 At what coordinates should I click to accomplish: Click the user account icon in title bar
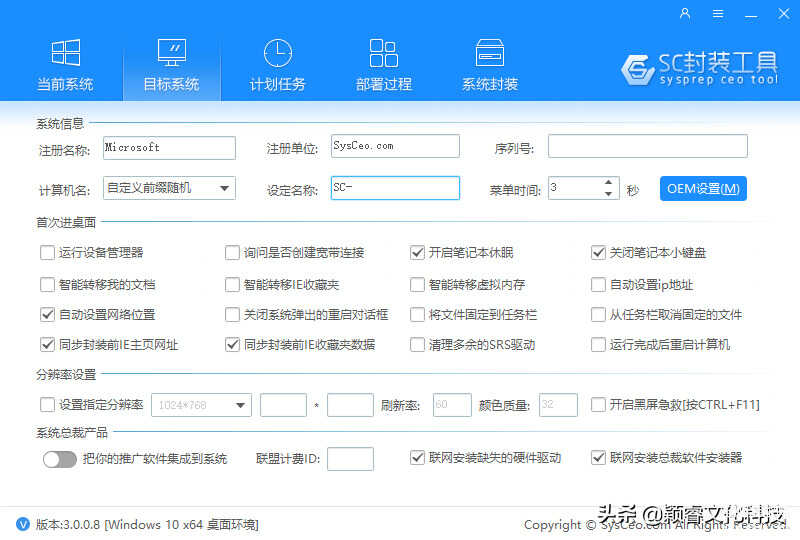click(x=685, y=13)
